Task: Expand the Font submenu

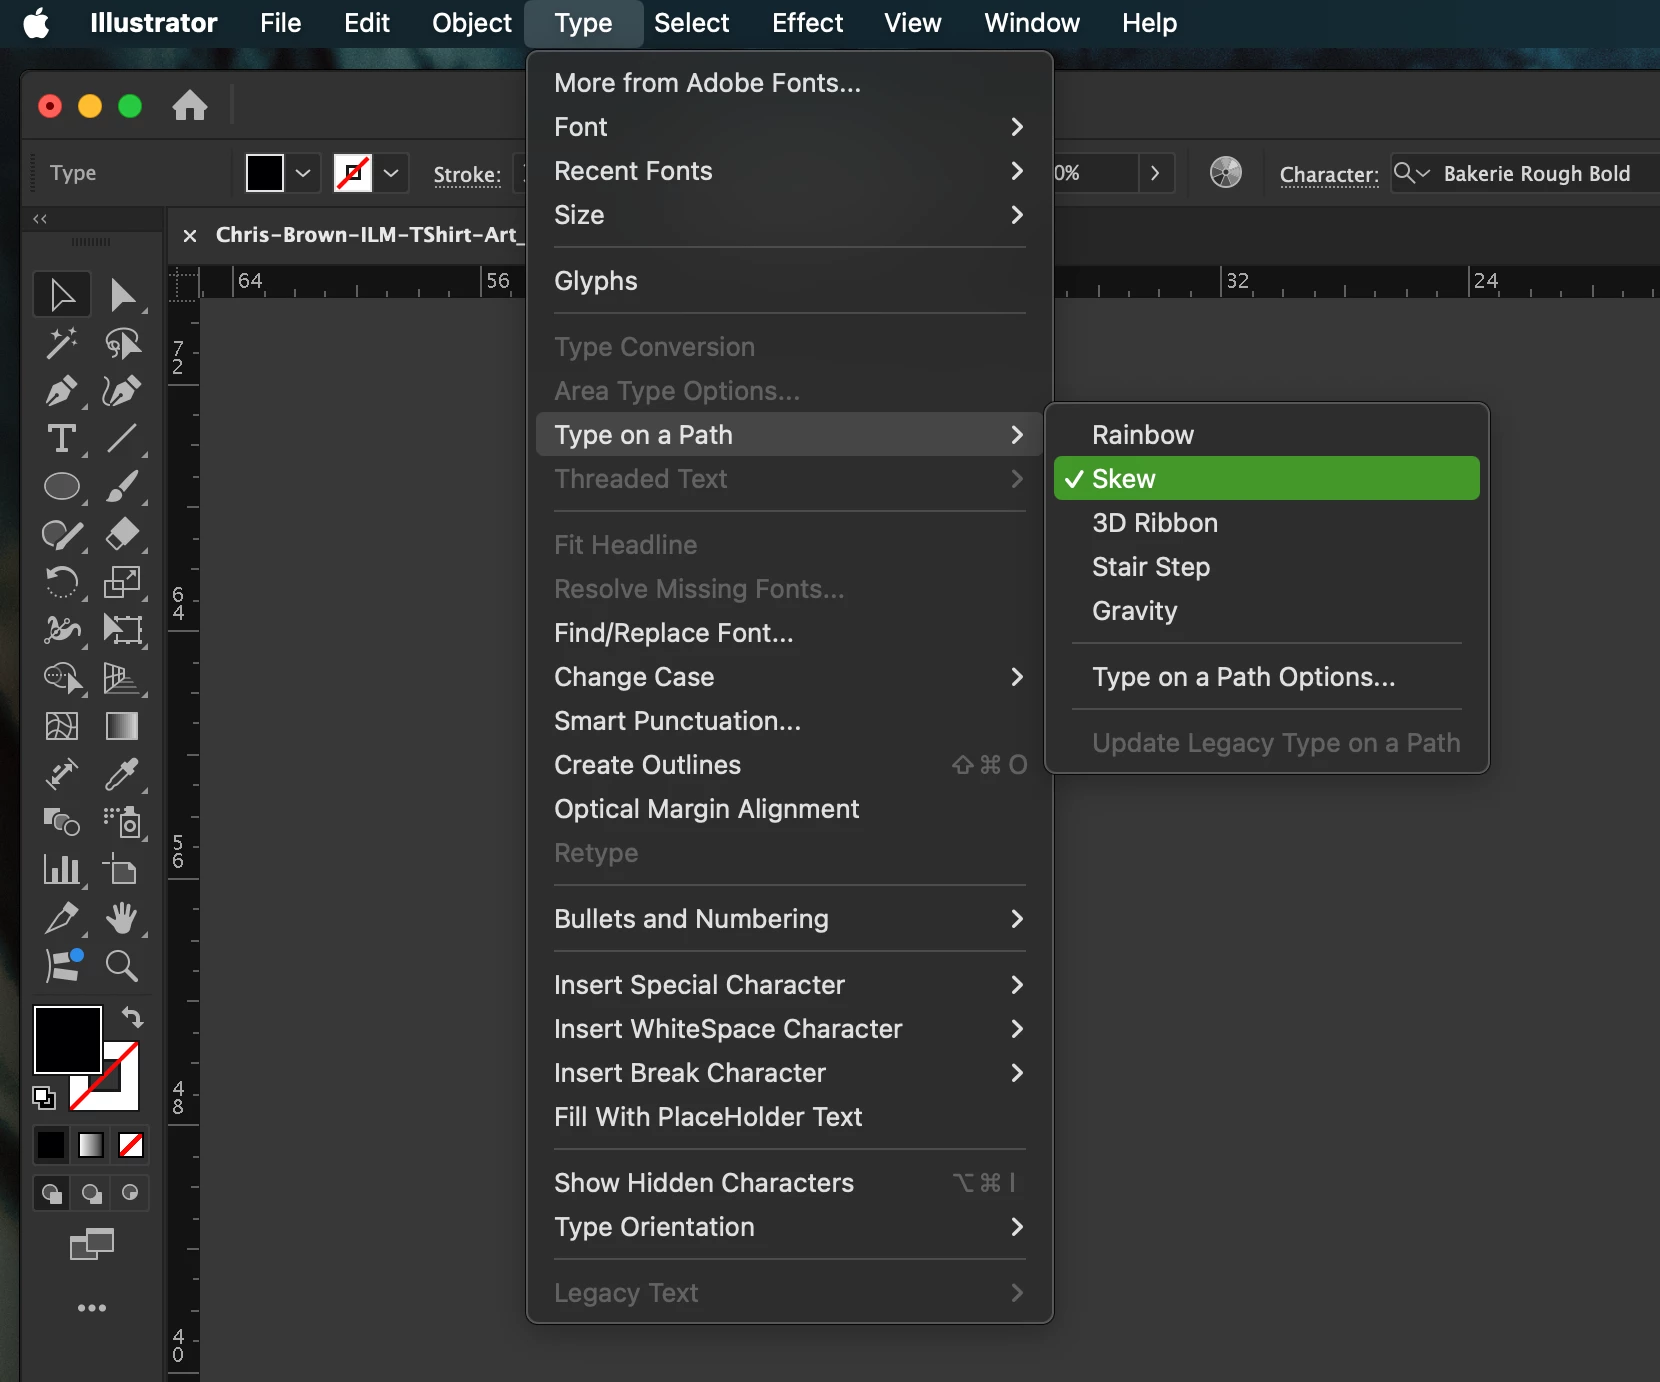Action: click(790, 127)
